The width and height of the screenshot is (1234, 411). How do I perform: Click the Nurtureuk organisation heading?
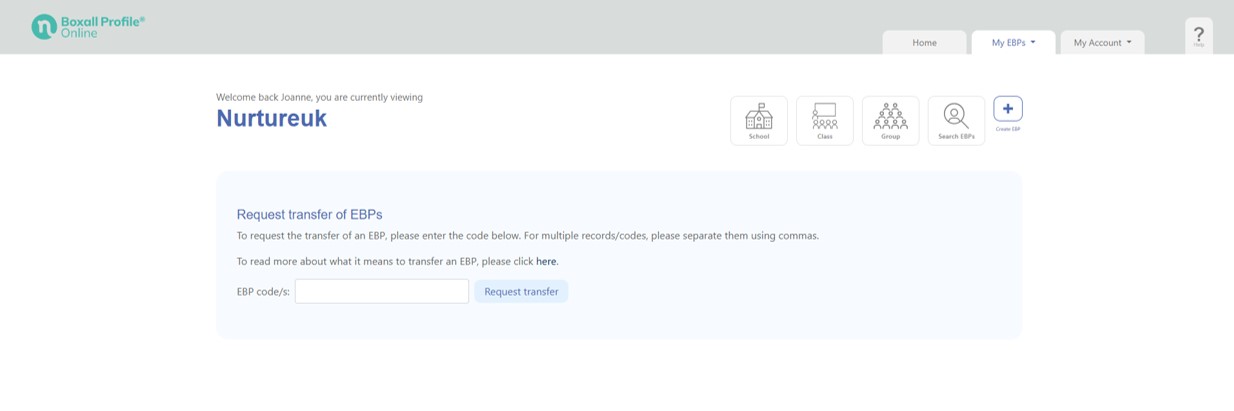[272, 118]
